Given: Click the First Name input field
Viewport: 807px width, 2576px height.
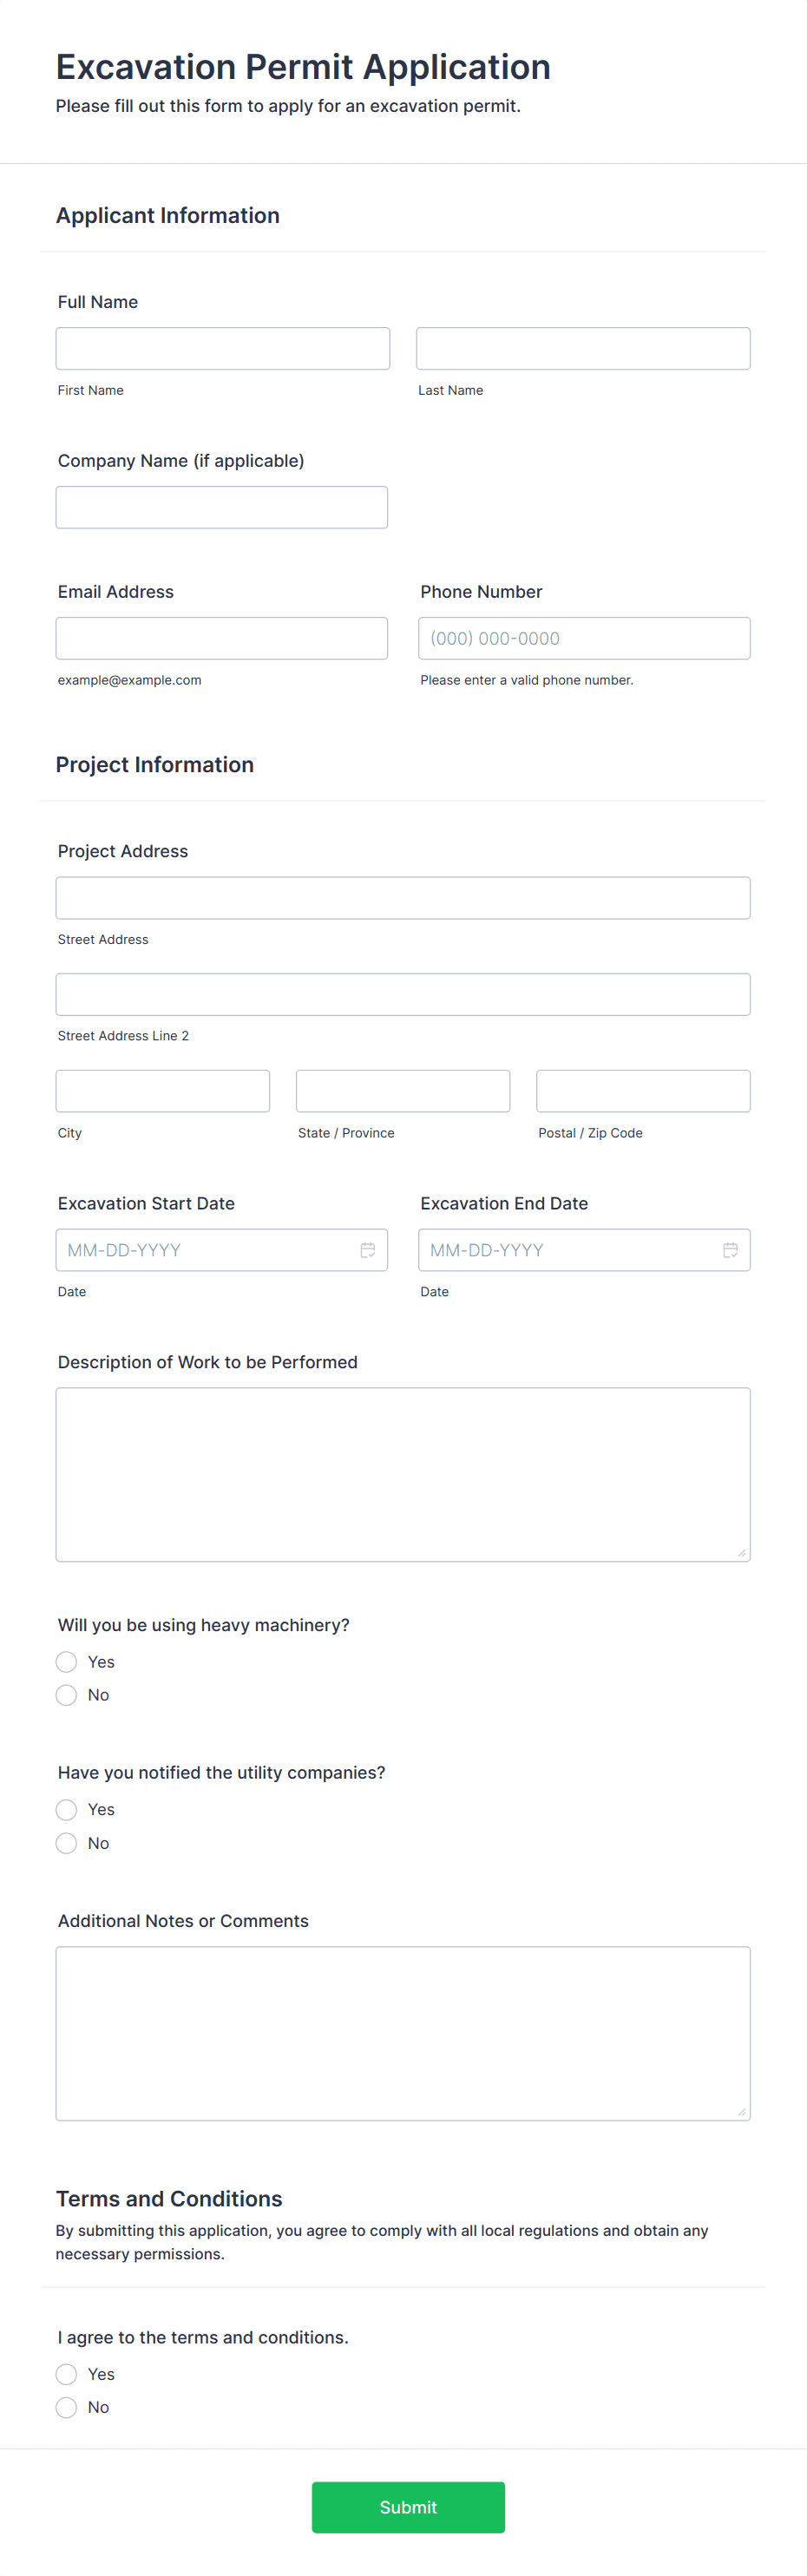Looking at the screenshot, I should click(222, 348).
